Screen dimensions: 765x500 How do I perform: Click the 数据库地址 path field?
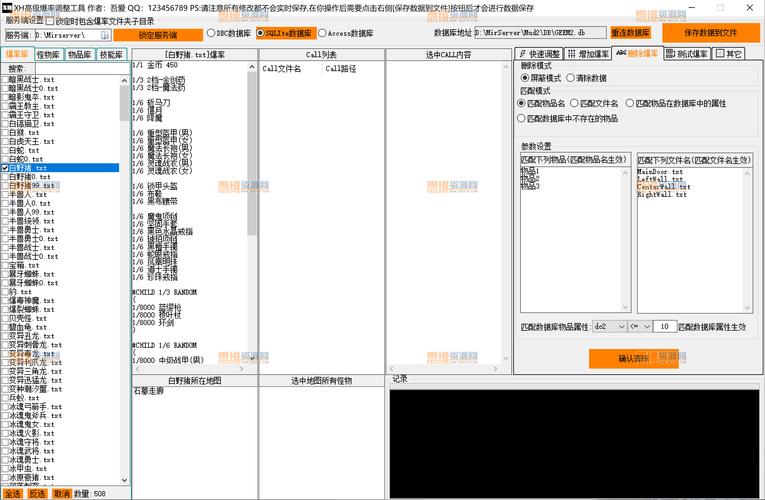click(x=541, y=33)
